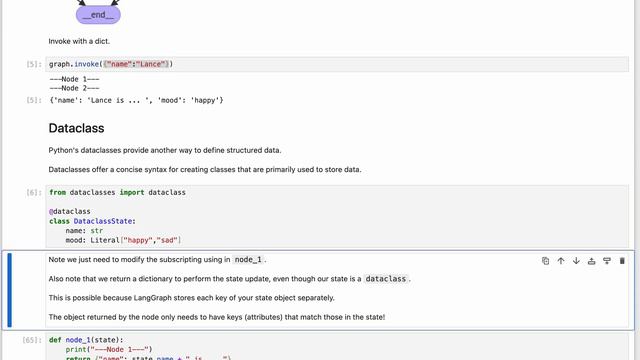This screenshot has height=360, width=640.
Task: Select the dataclass import code cell
Action: click(x=337, y=216)
